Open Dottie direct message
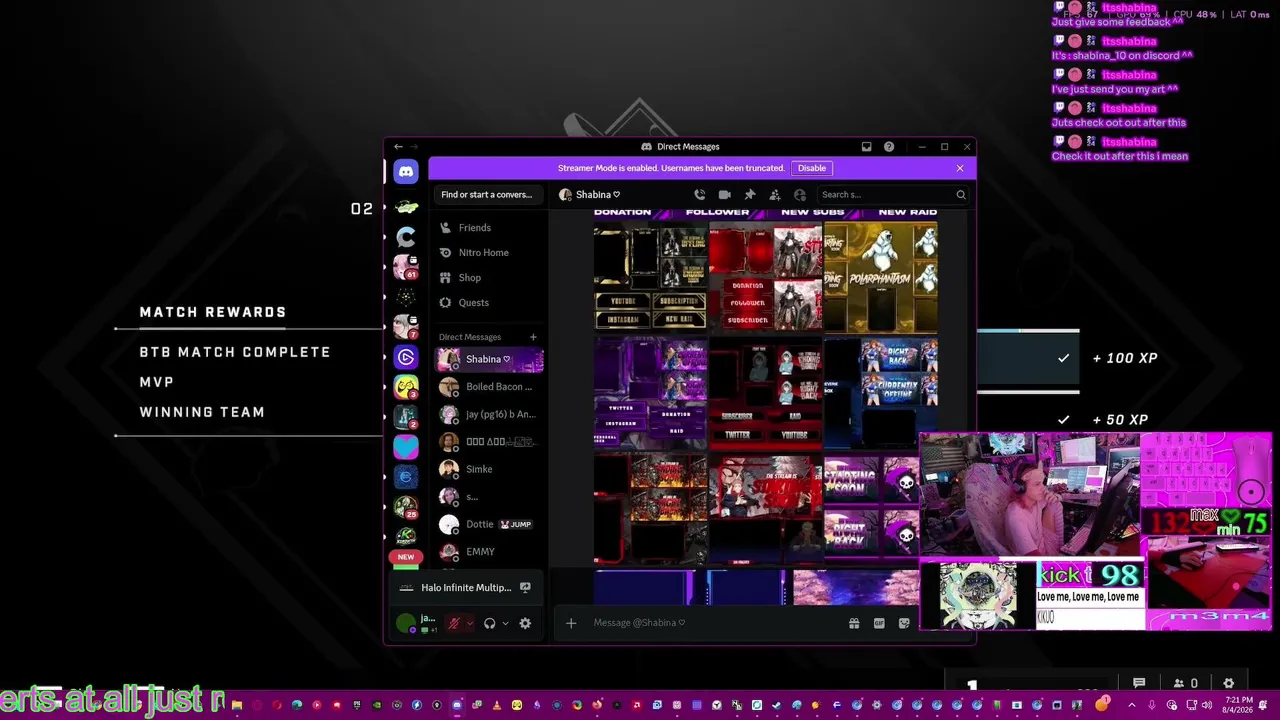This screenshot has height=720, width=1280. pos(489,524)
